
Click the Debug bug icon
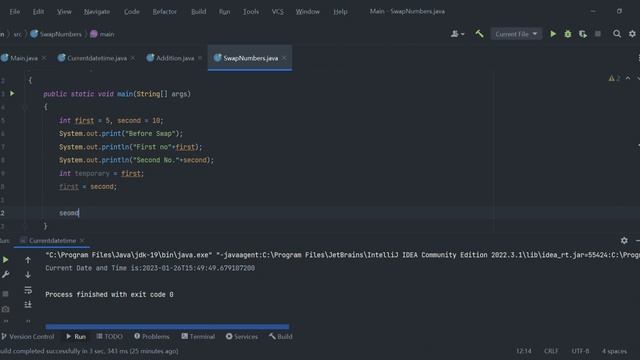click(x=568, y=34)
